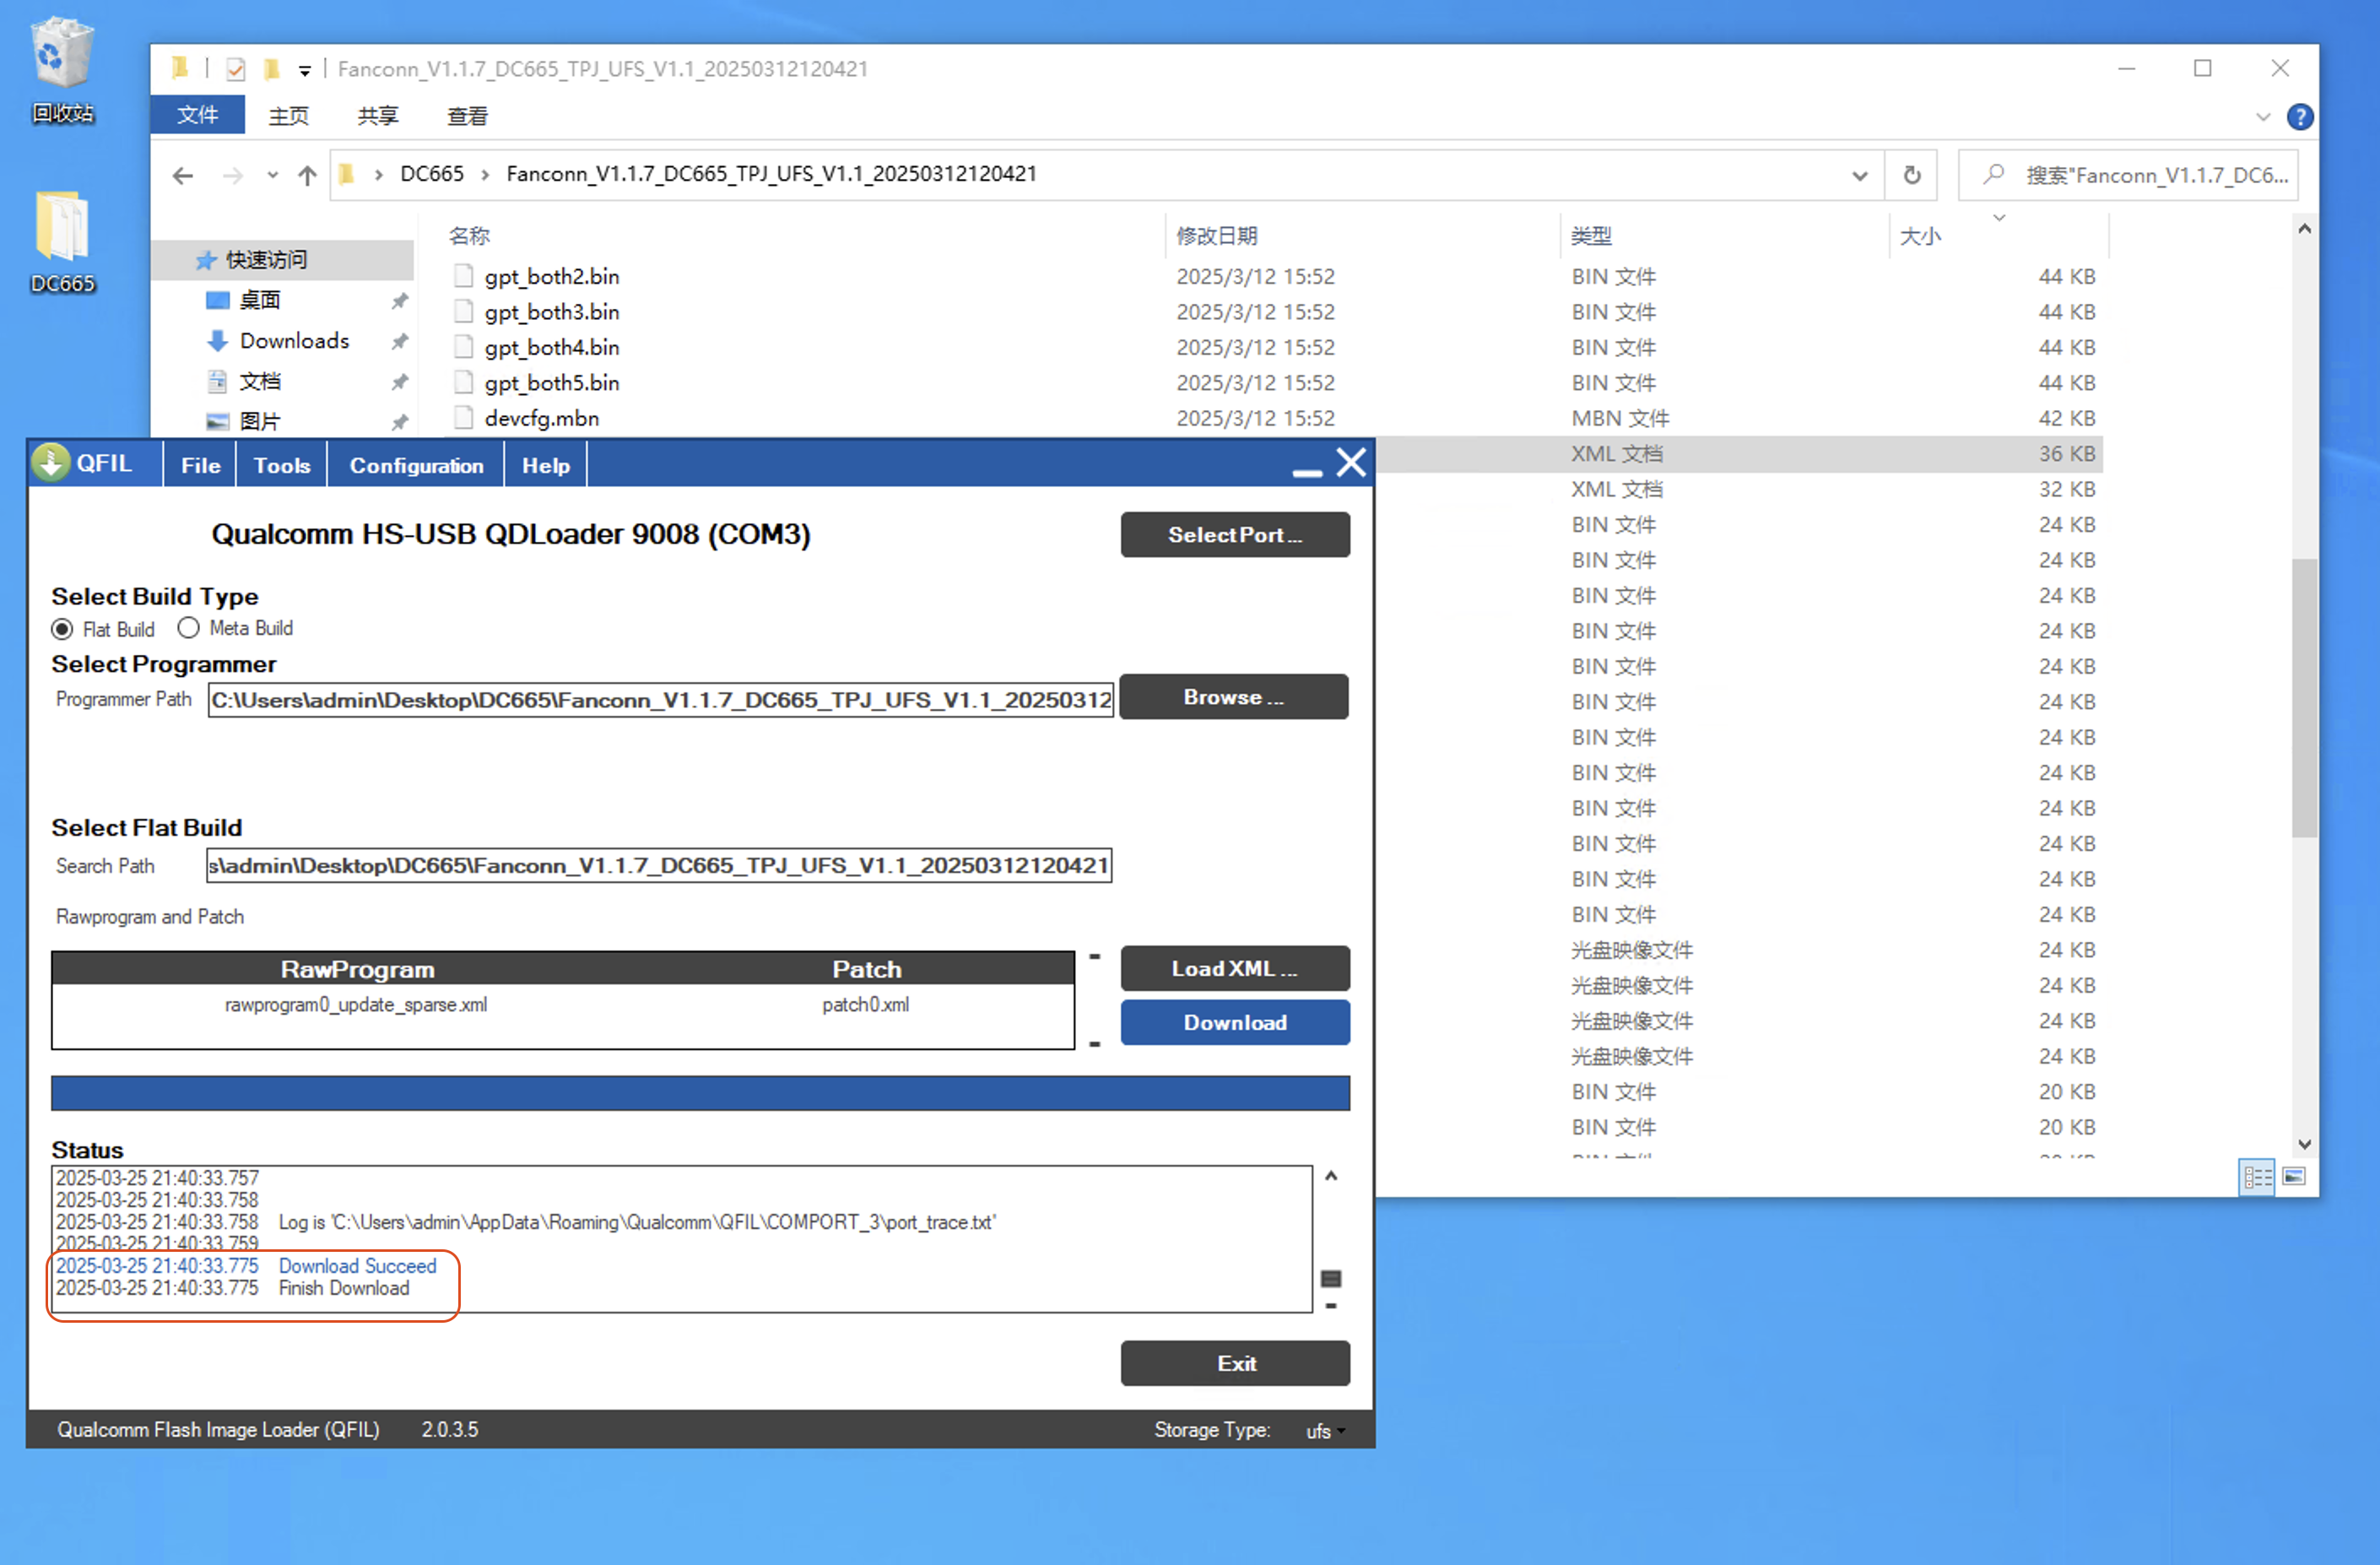Select the Meta Build radio button
This screenshot has width=2380, height=1565.
[x=188, y=628]
